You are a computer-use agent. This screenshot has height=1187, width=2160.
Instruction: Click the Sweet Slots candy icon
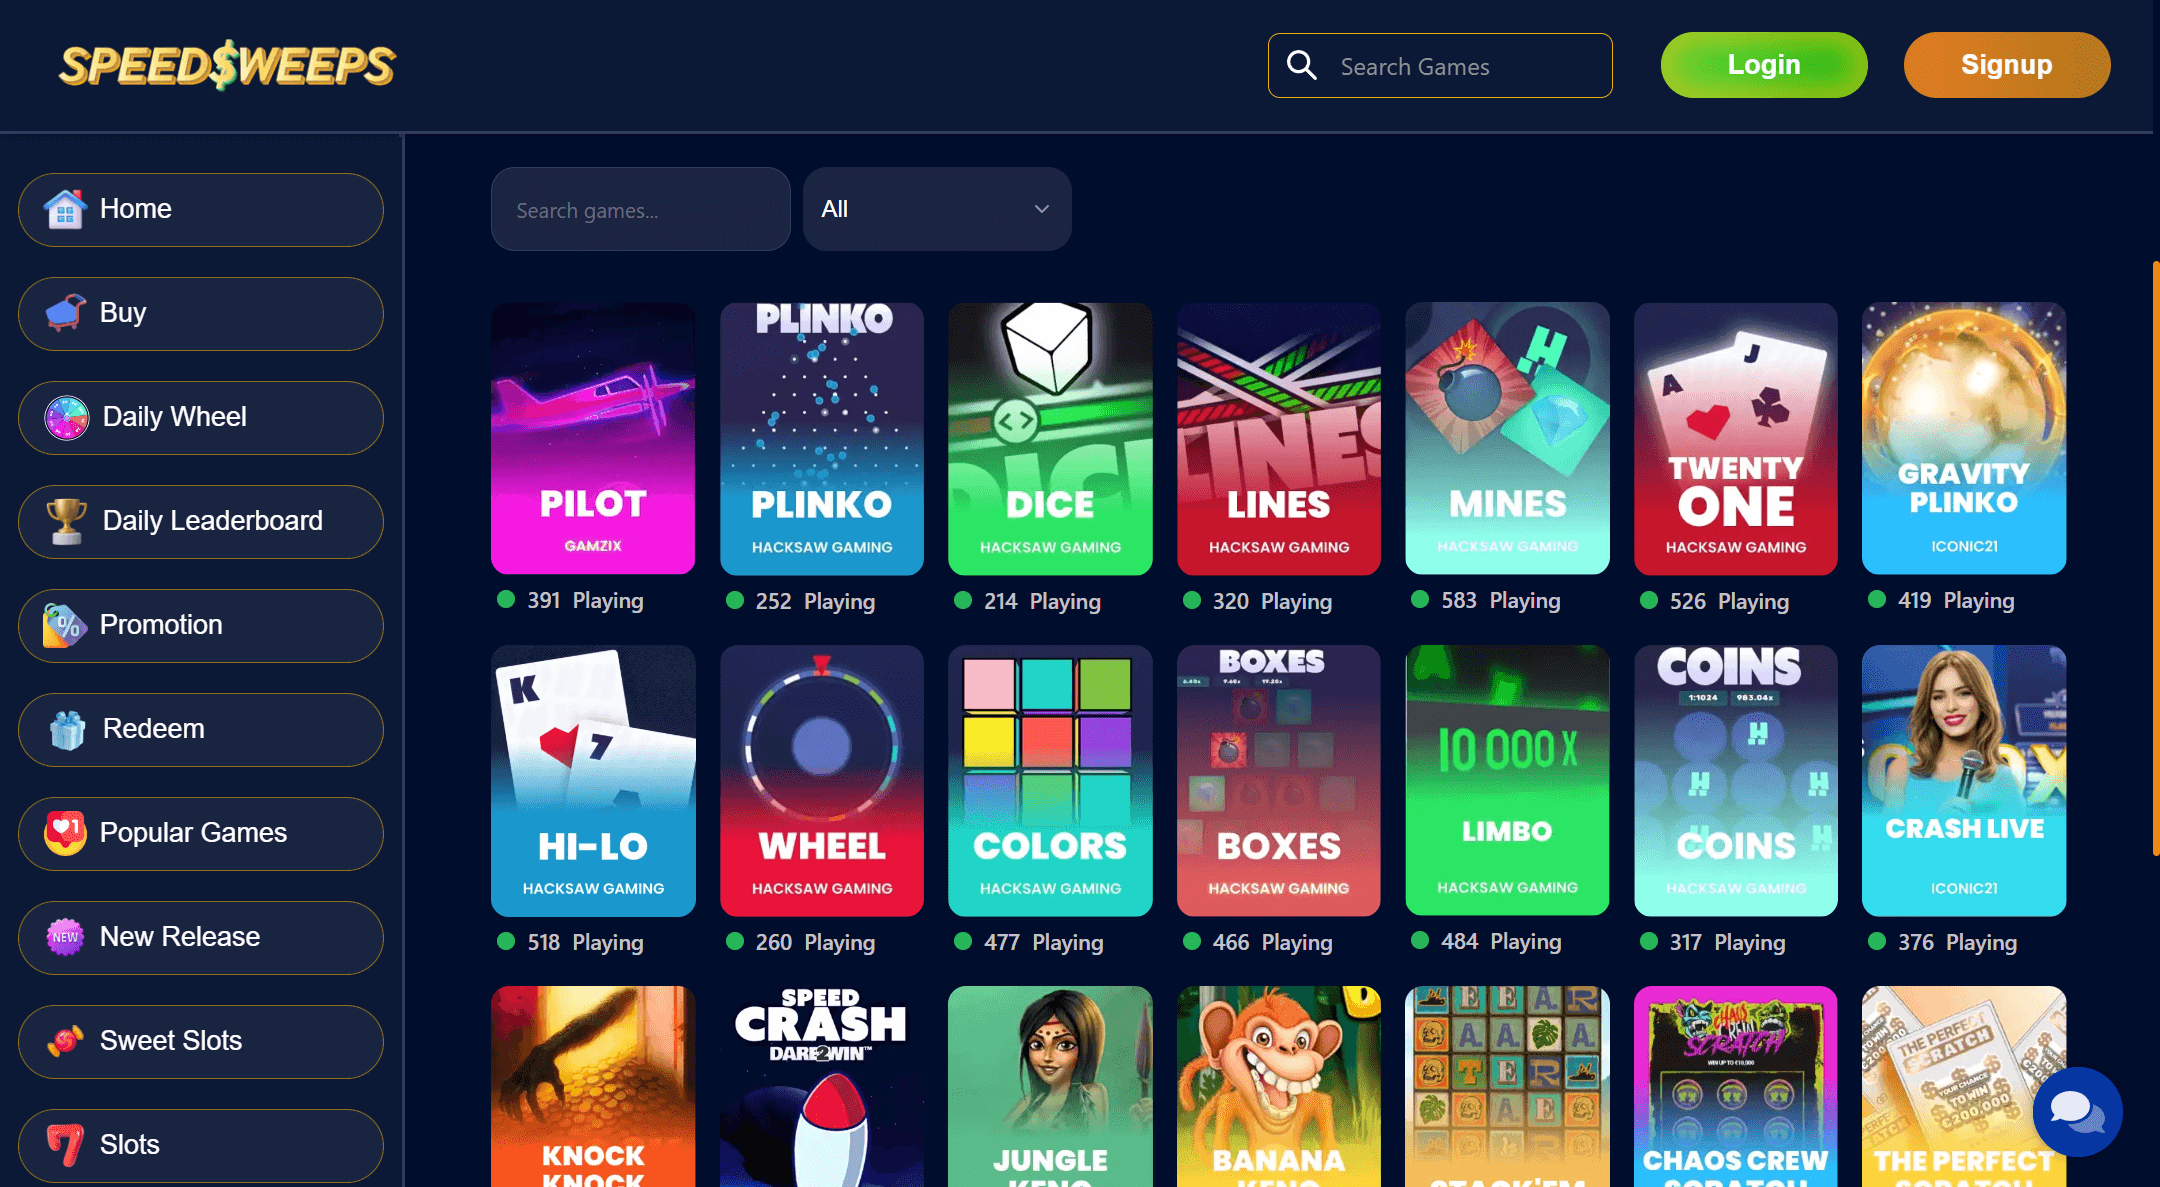[x=65, y=1041]
